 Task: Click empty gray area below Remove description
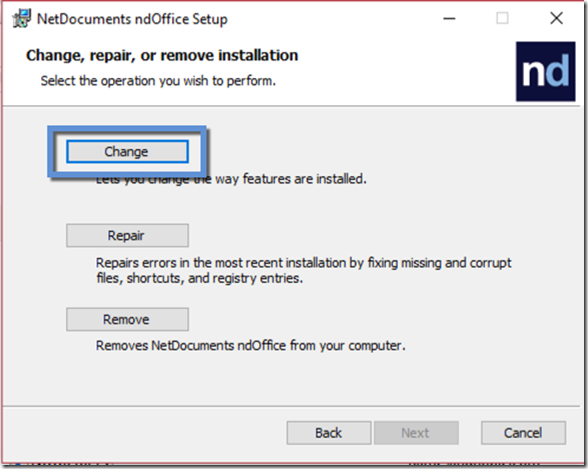point(292,379)
